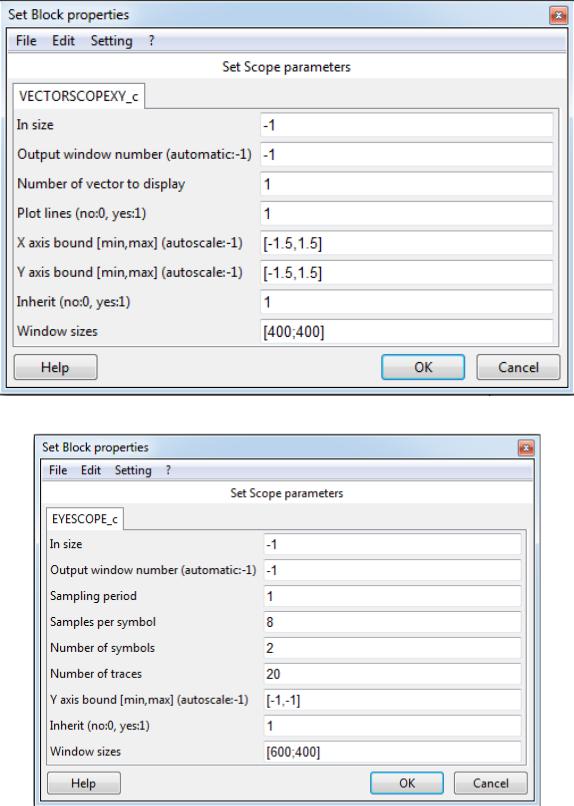
Task: Click Inherit field in VECTORSCOPEXY_c dialog
Action: (x=406, y=302)
